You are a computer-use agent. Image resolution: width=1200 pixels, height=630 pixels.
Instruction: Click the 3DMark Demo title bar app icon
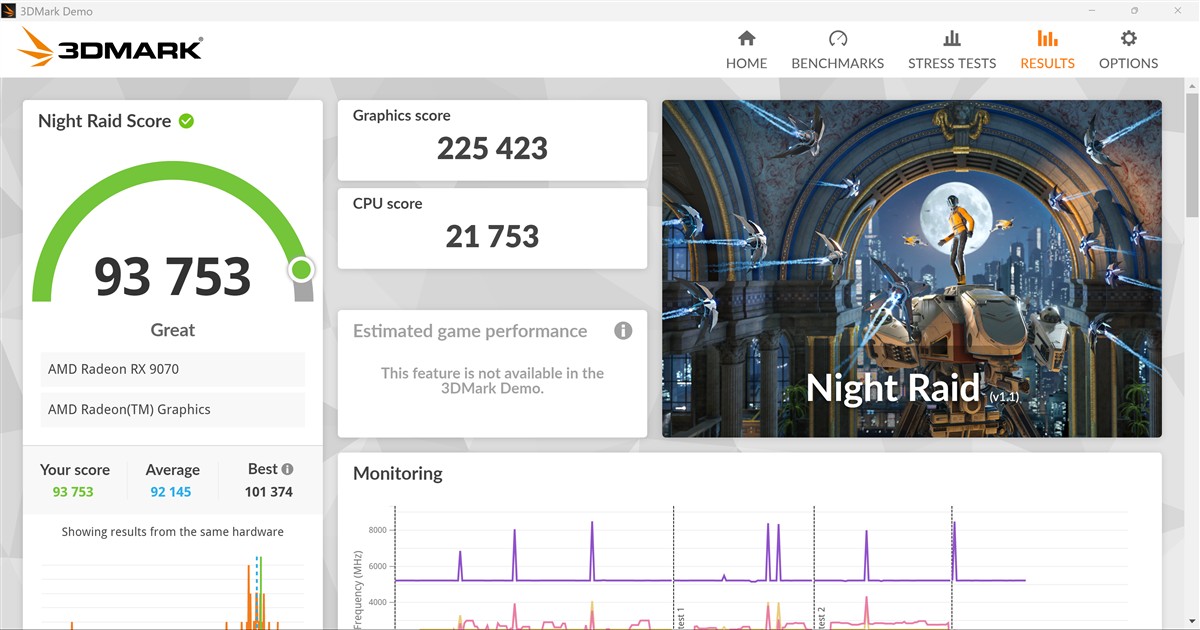pos(11,11)
